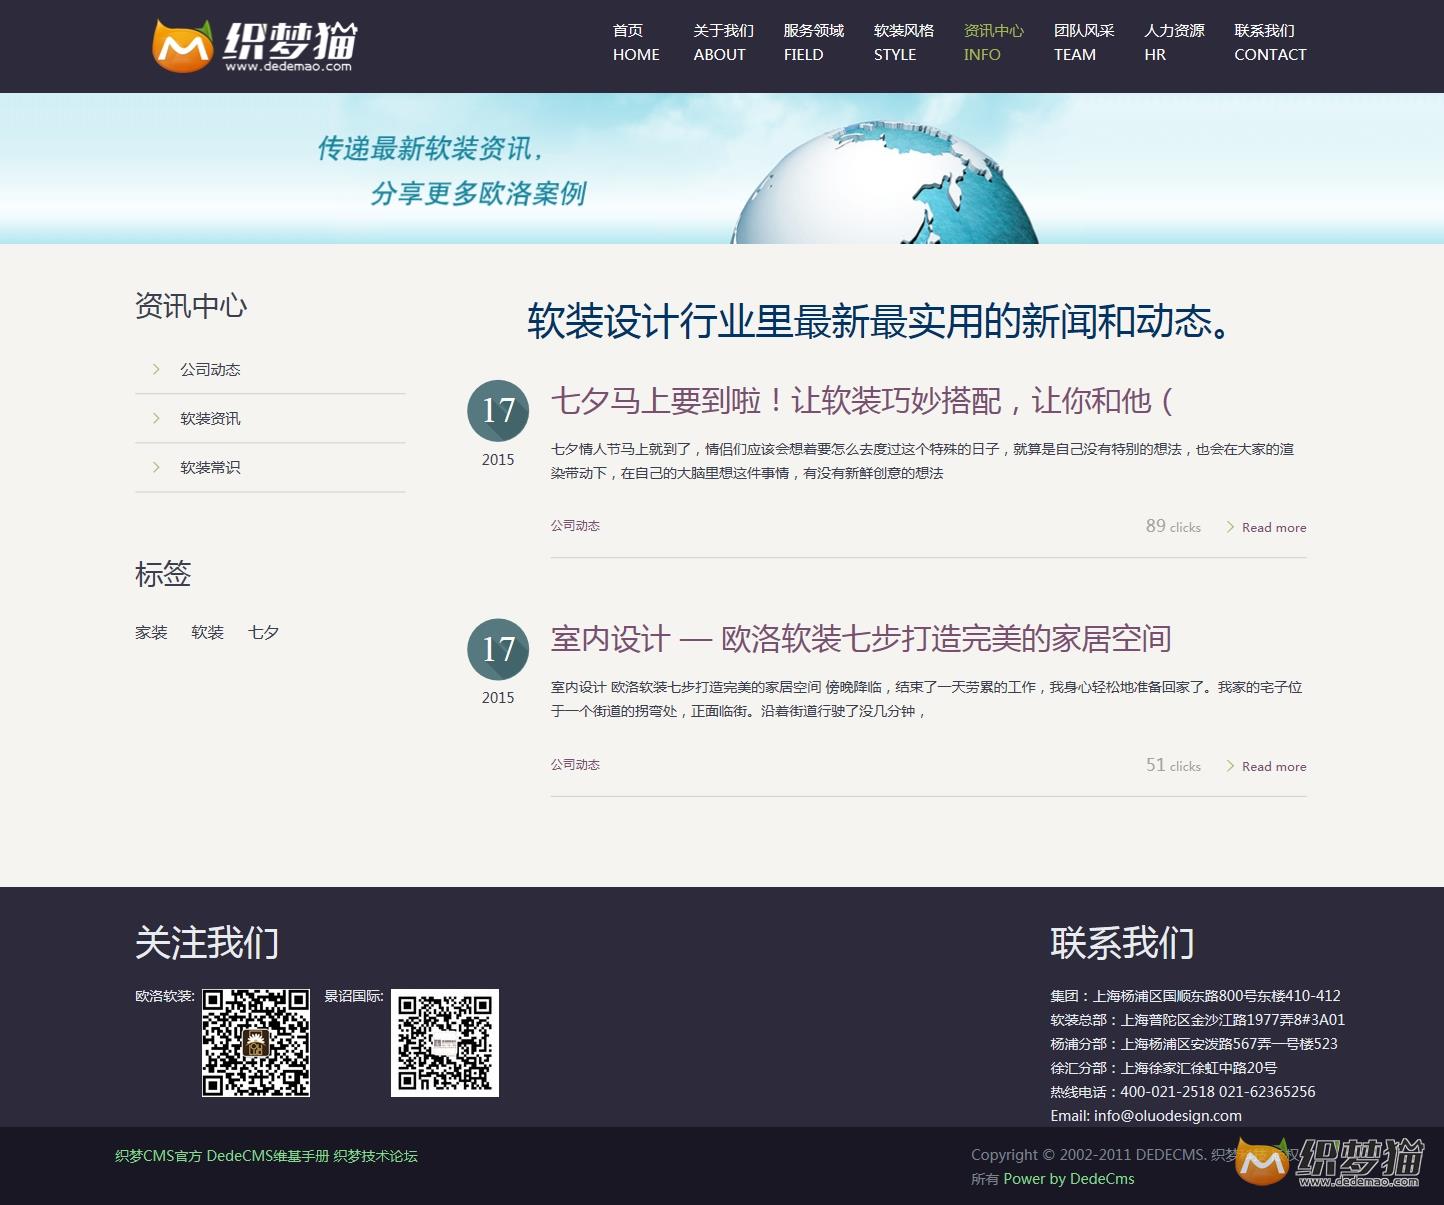Open the 首页 HOME menu item
This screenshot has height=1205, width=1444.
tap(636, 43)
